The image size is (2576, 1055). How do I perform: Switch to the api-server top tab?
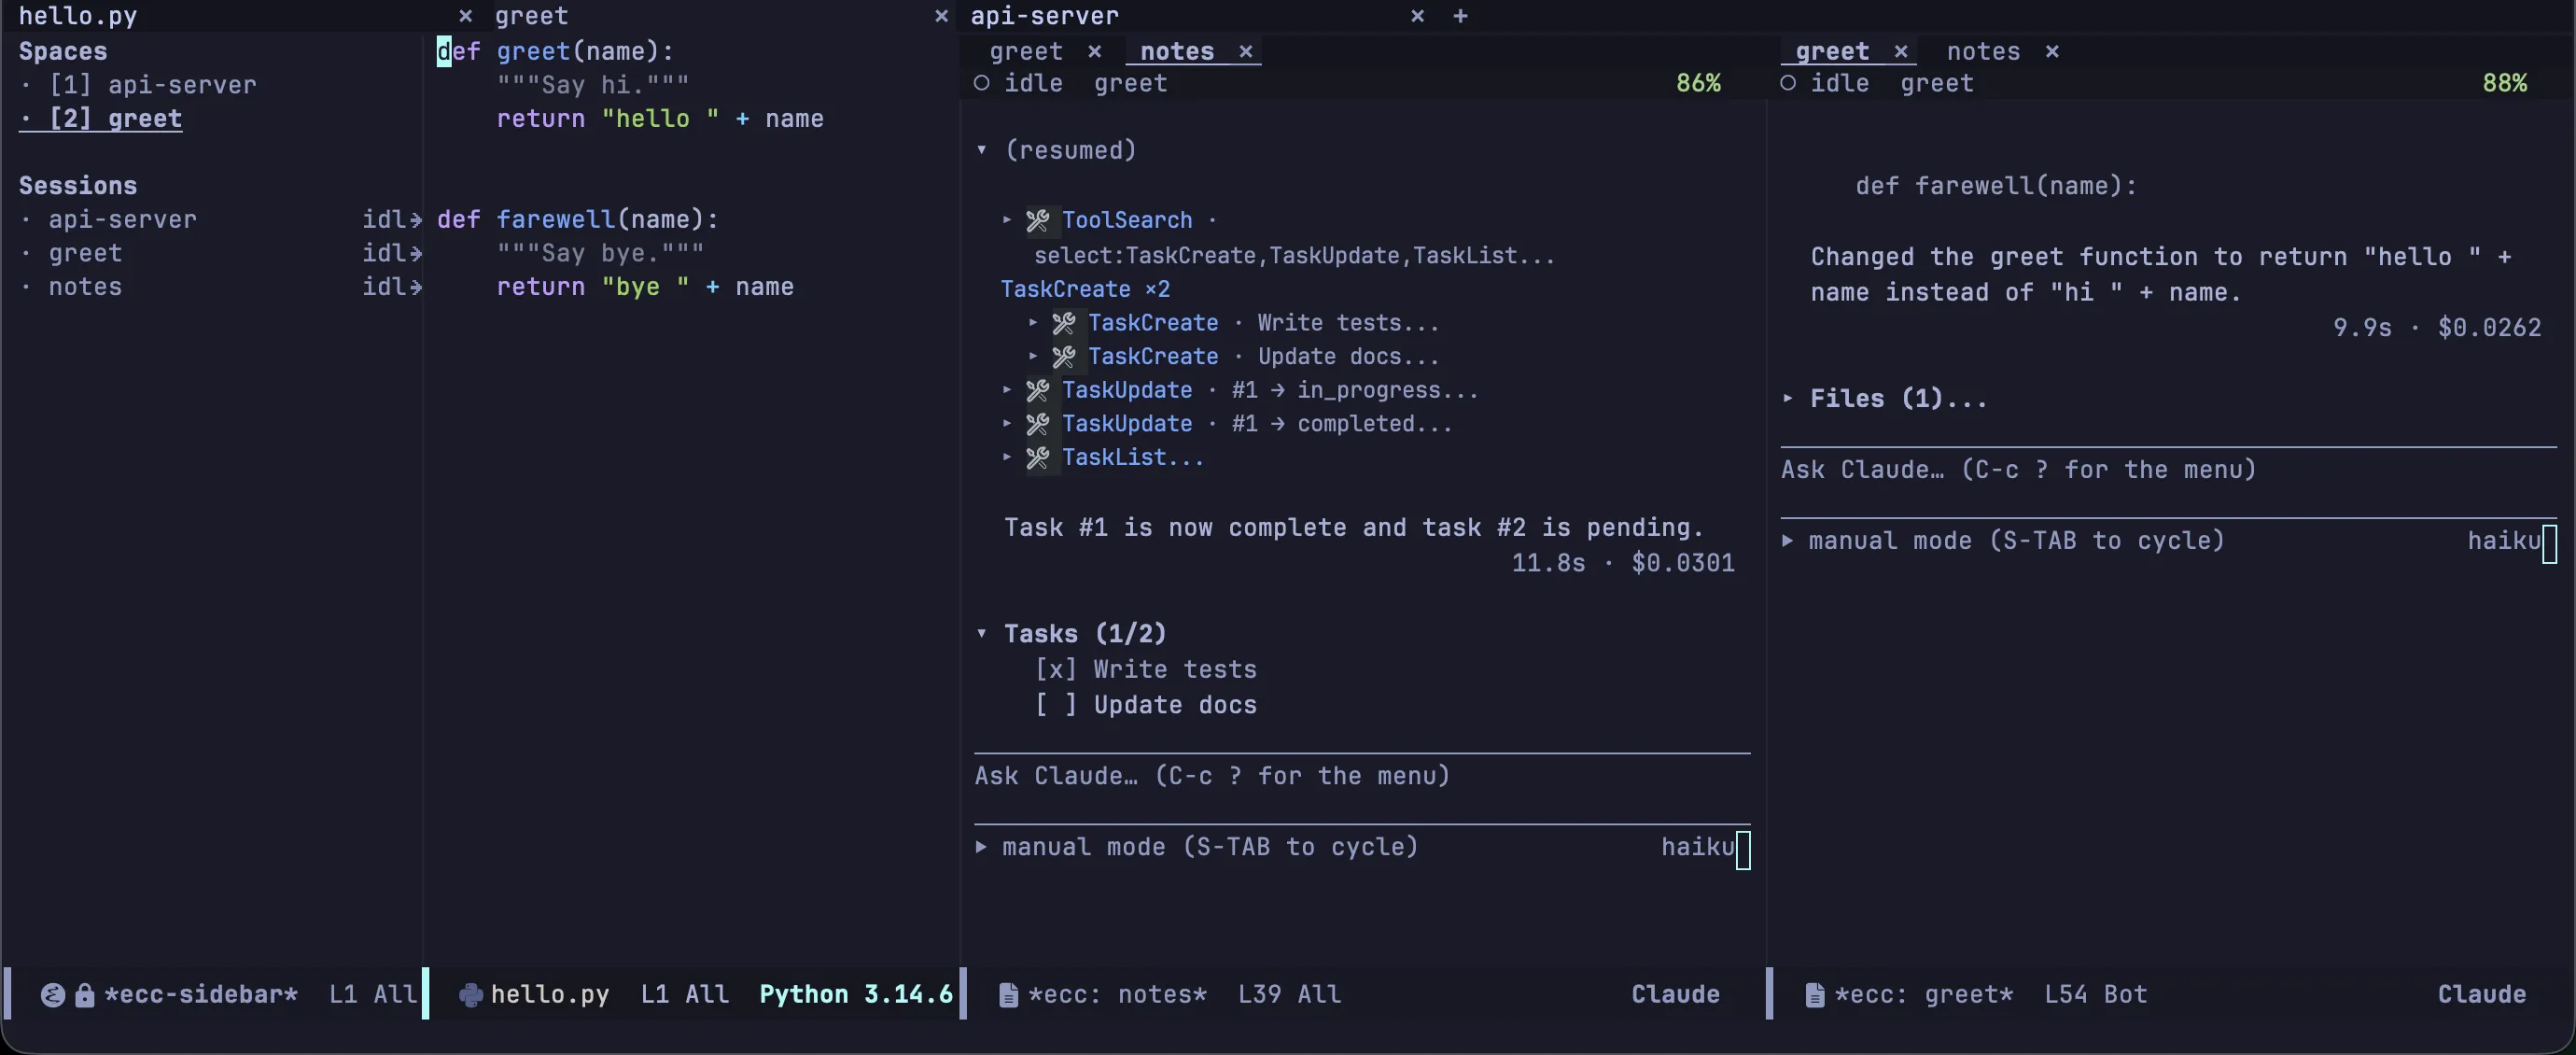tap(1045, 16)
